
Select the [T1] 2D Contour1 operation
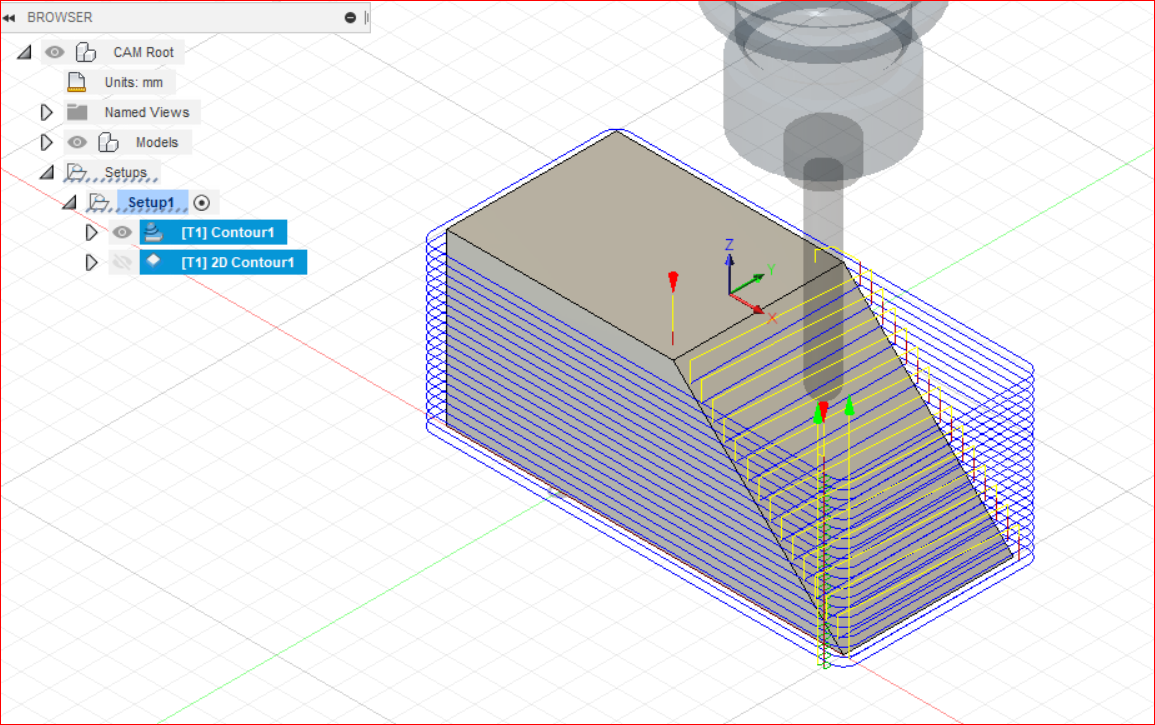coord(223,262)
